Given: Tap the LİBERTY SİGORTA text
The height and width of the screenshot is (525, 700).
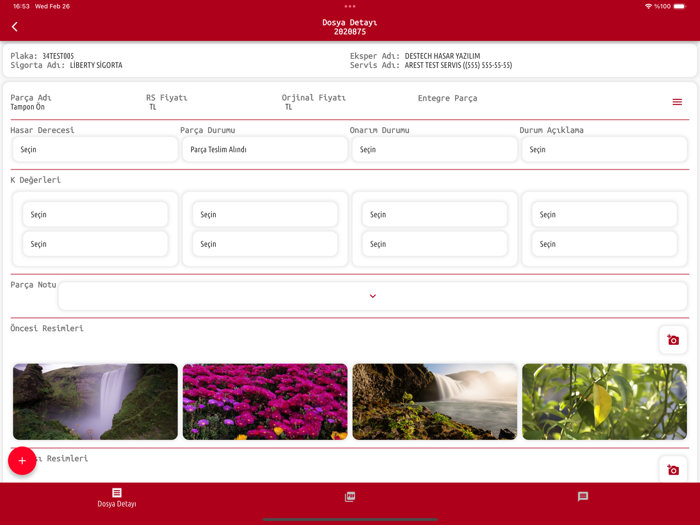Looking at the screenshot, I should pyautogui.click(x=96, y=65).
